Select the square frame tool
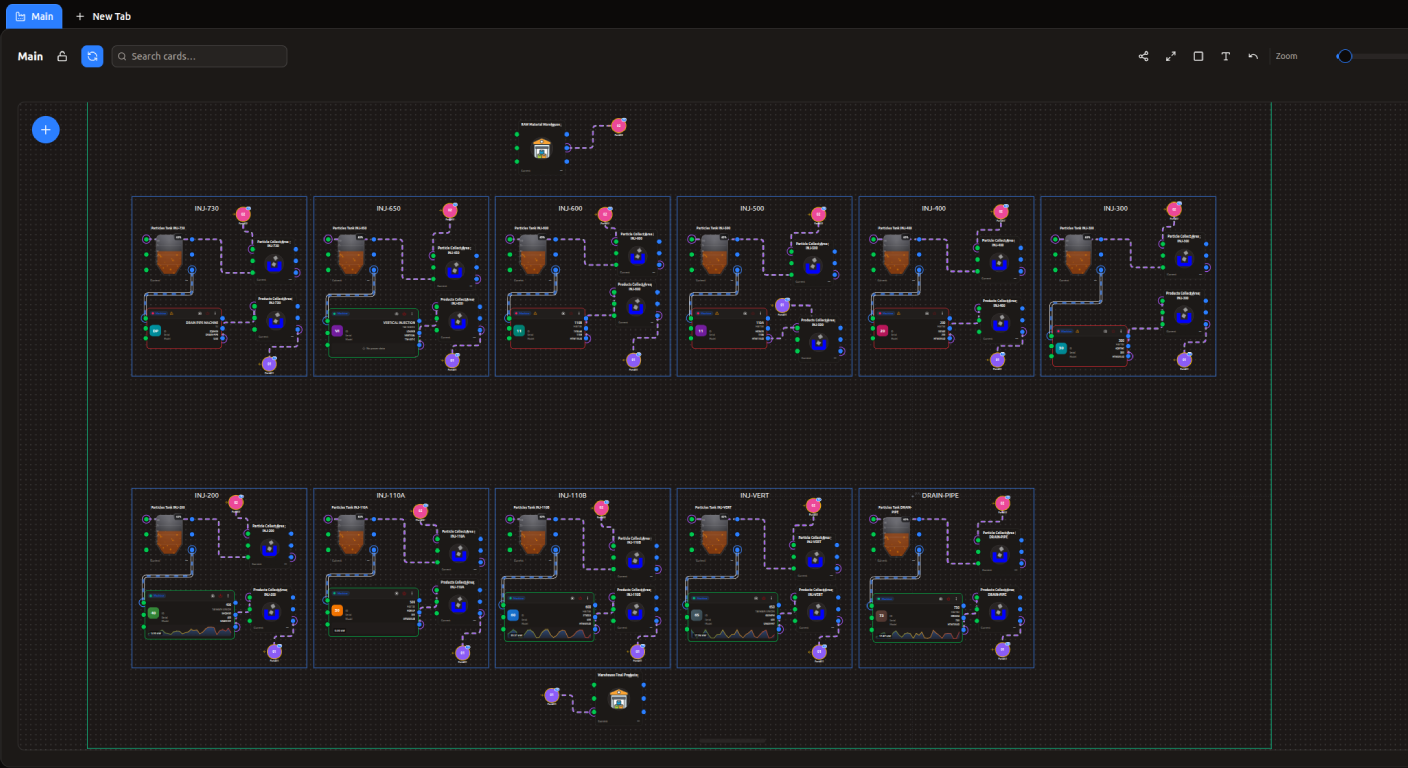The image size is (1408, 768). (x=1198, y=56)
